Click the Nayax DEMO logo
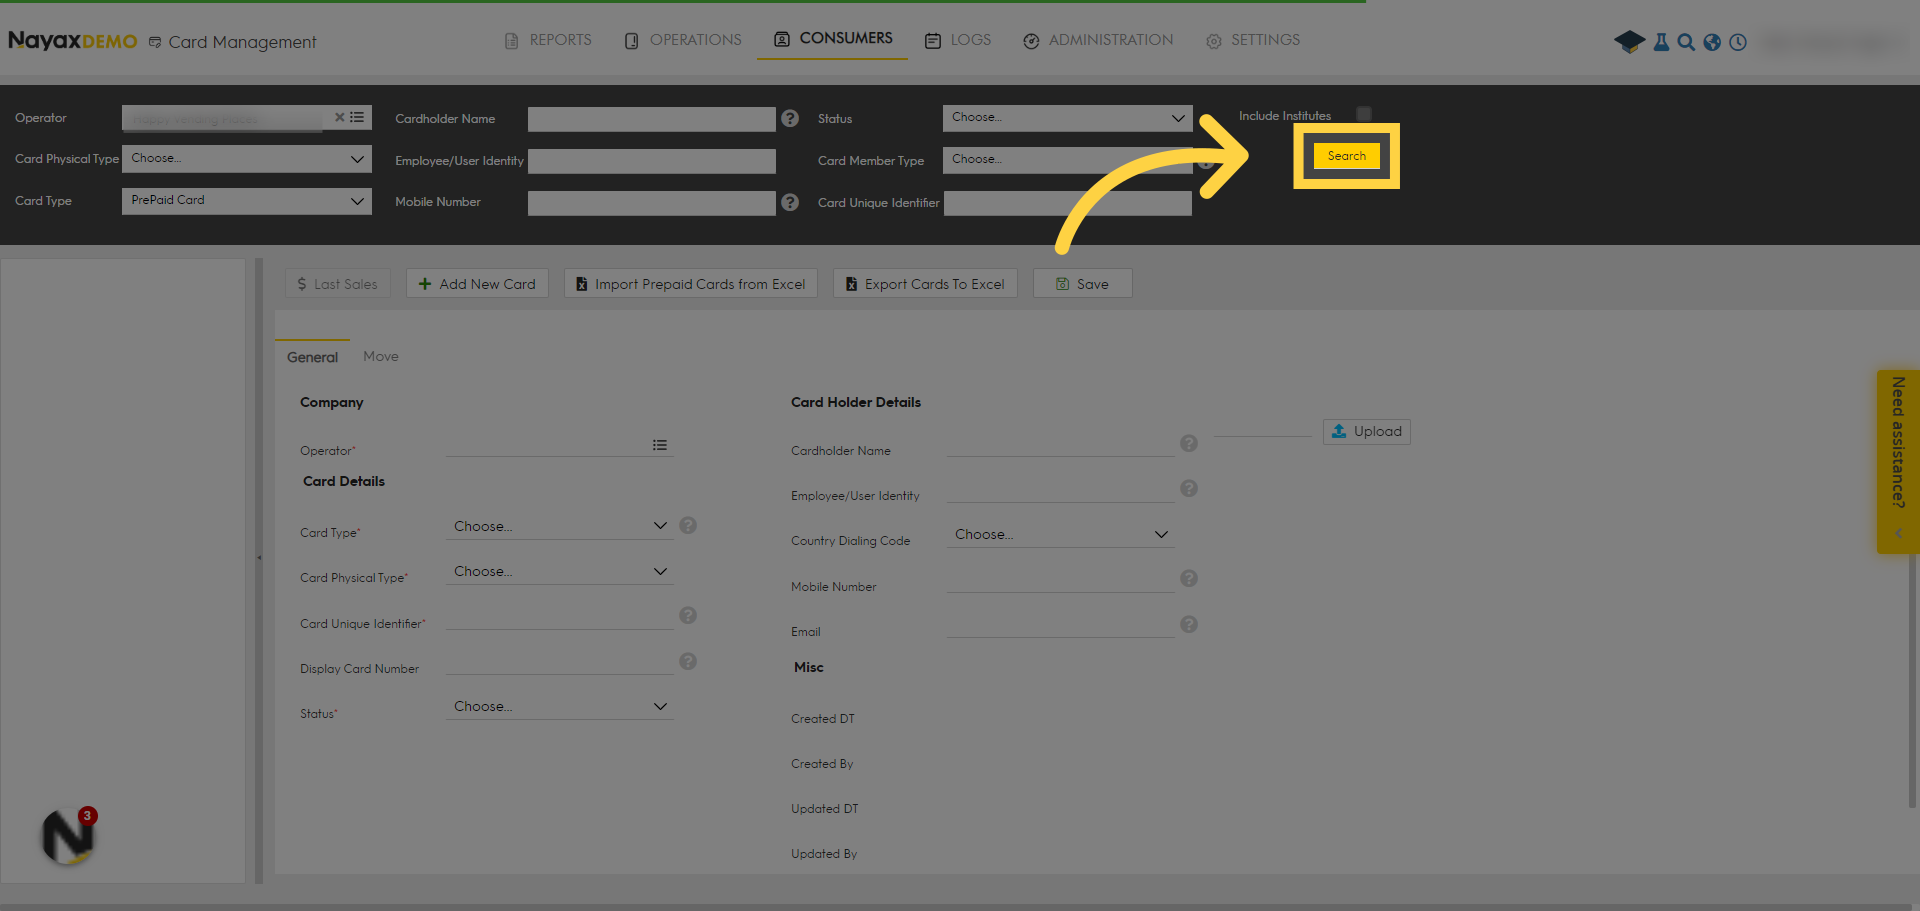Viewport: 1920px width, 911px height. (x=72, y=41)
